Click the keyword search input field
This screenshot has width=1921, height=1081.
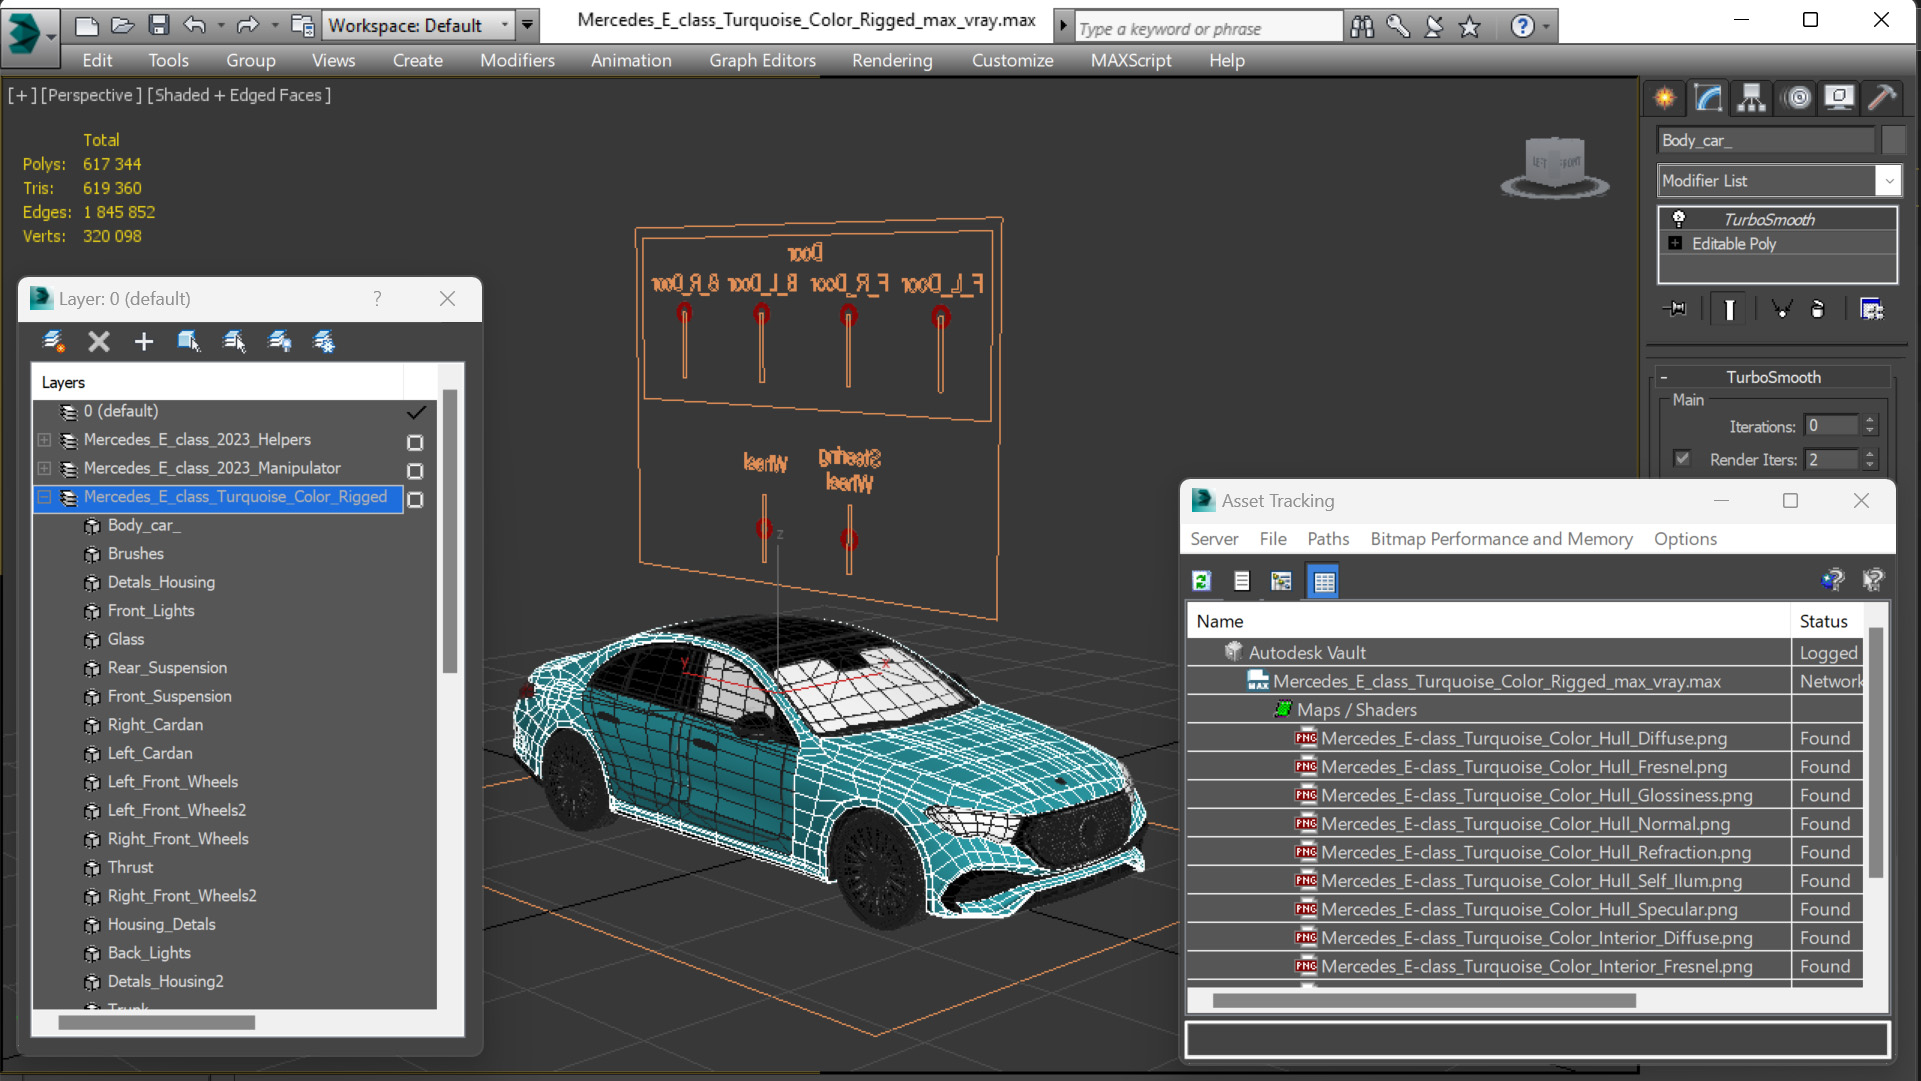point(1207,28)
